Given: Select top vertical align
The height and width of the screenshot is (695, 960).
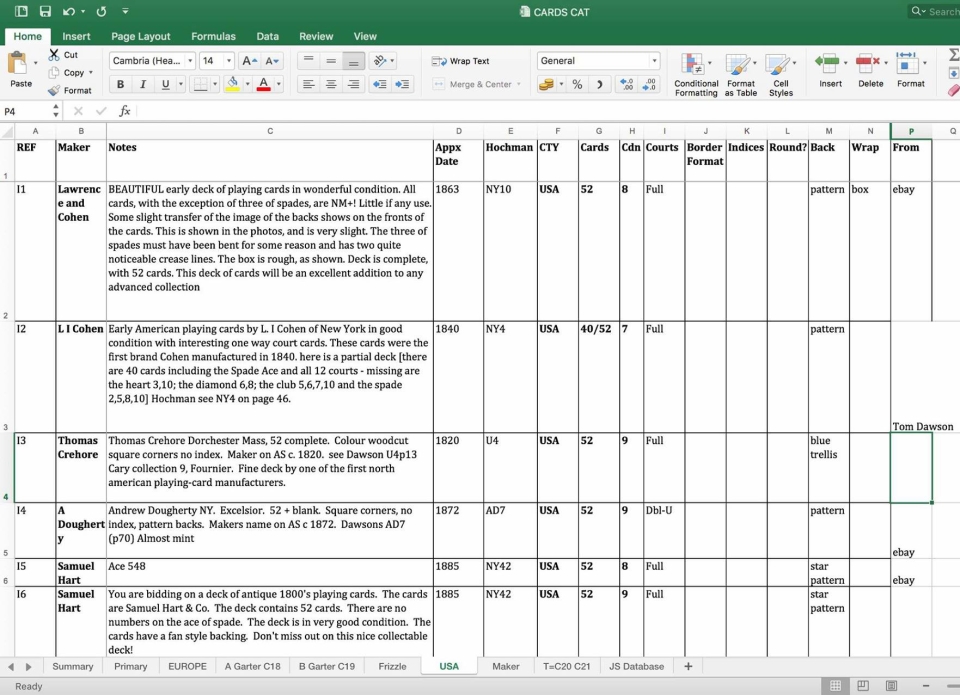Looking at the screenshot, I should coord(309,61).
